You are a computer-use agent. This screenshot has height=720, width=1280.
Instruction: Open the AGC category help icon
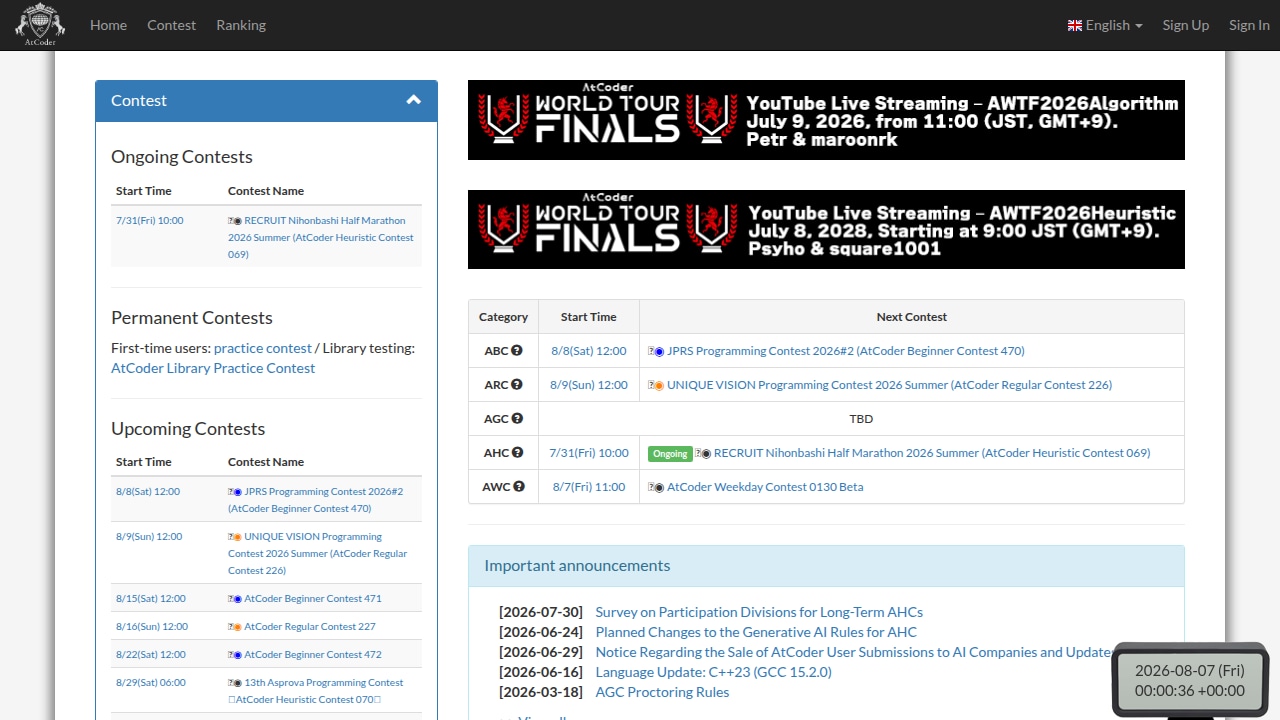tap(517, 419)
